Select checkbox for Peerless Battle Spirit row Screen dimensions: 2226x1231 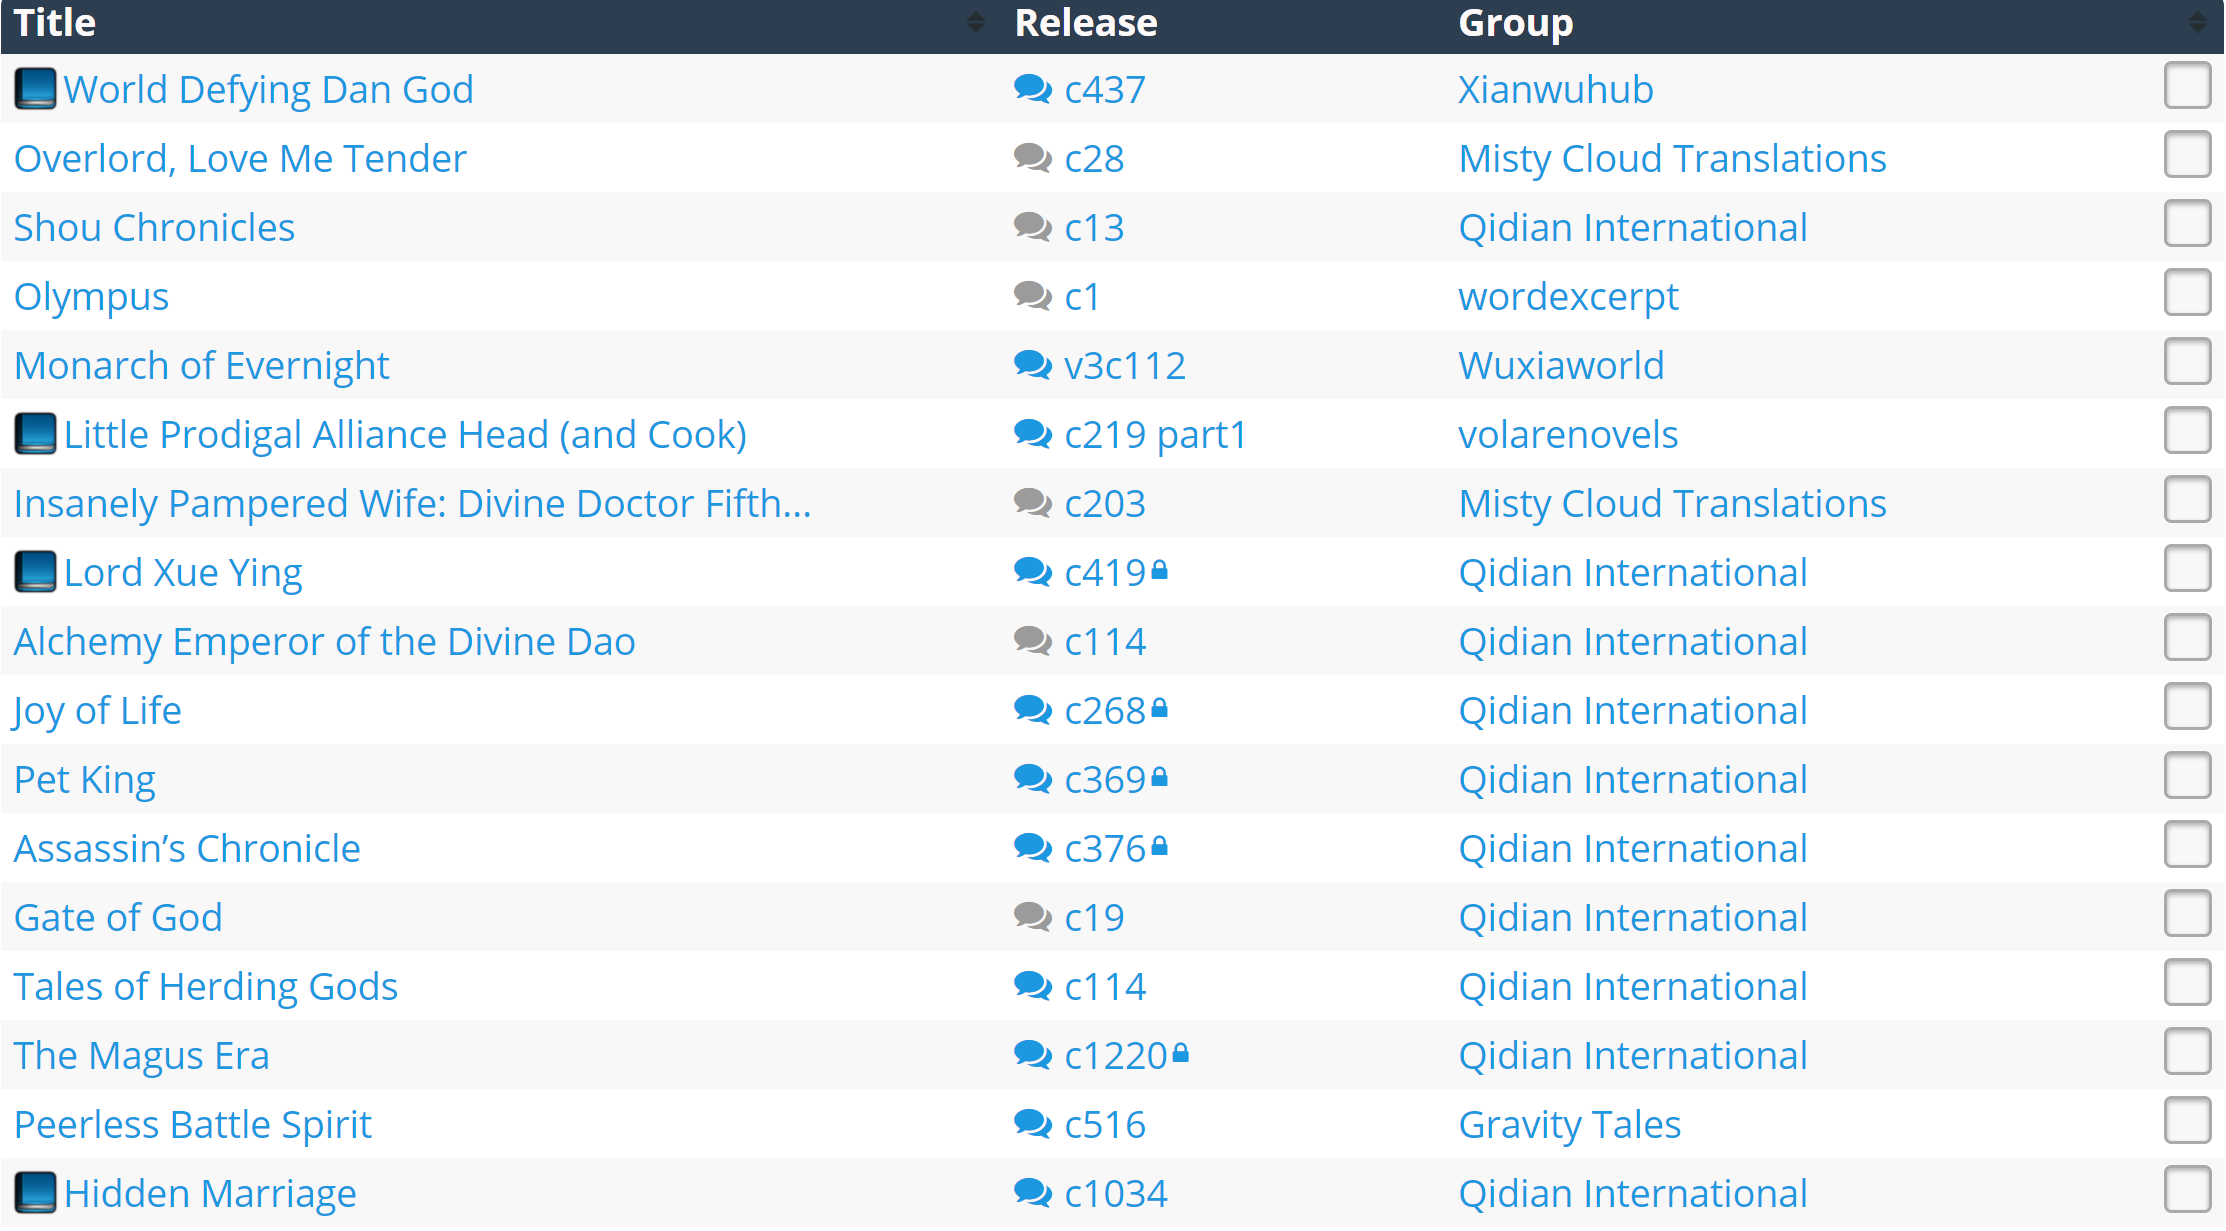click(2187, 1121)
